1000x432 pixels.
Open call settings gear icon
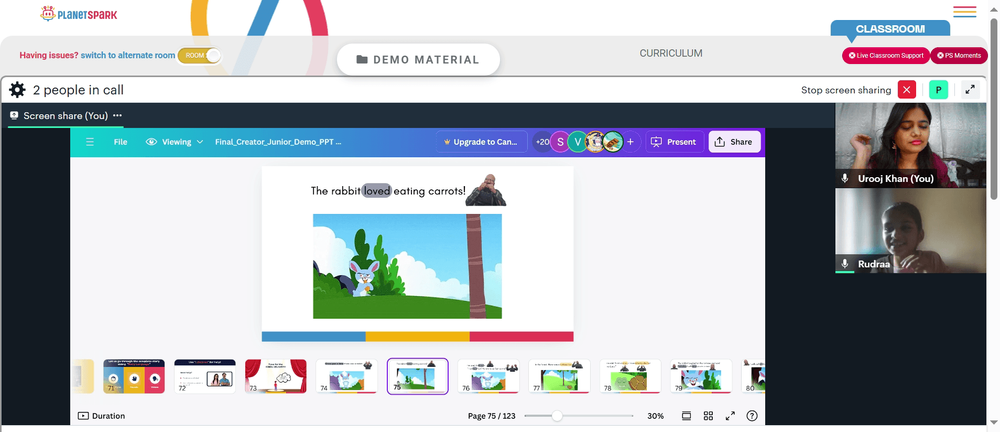(x=17, y=90)
